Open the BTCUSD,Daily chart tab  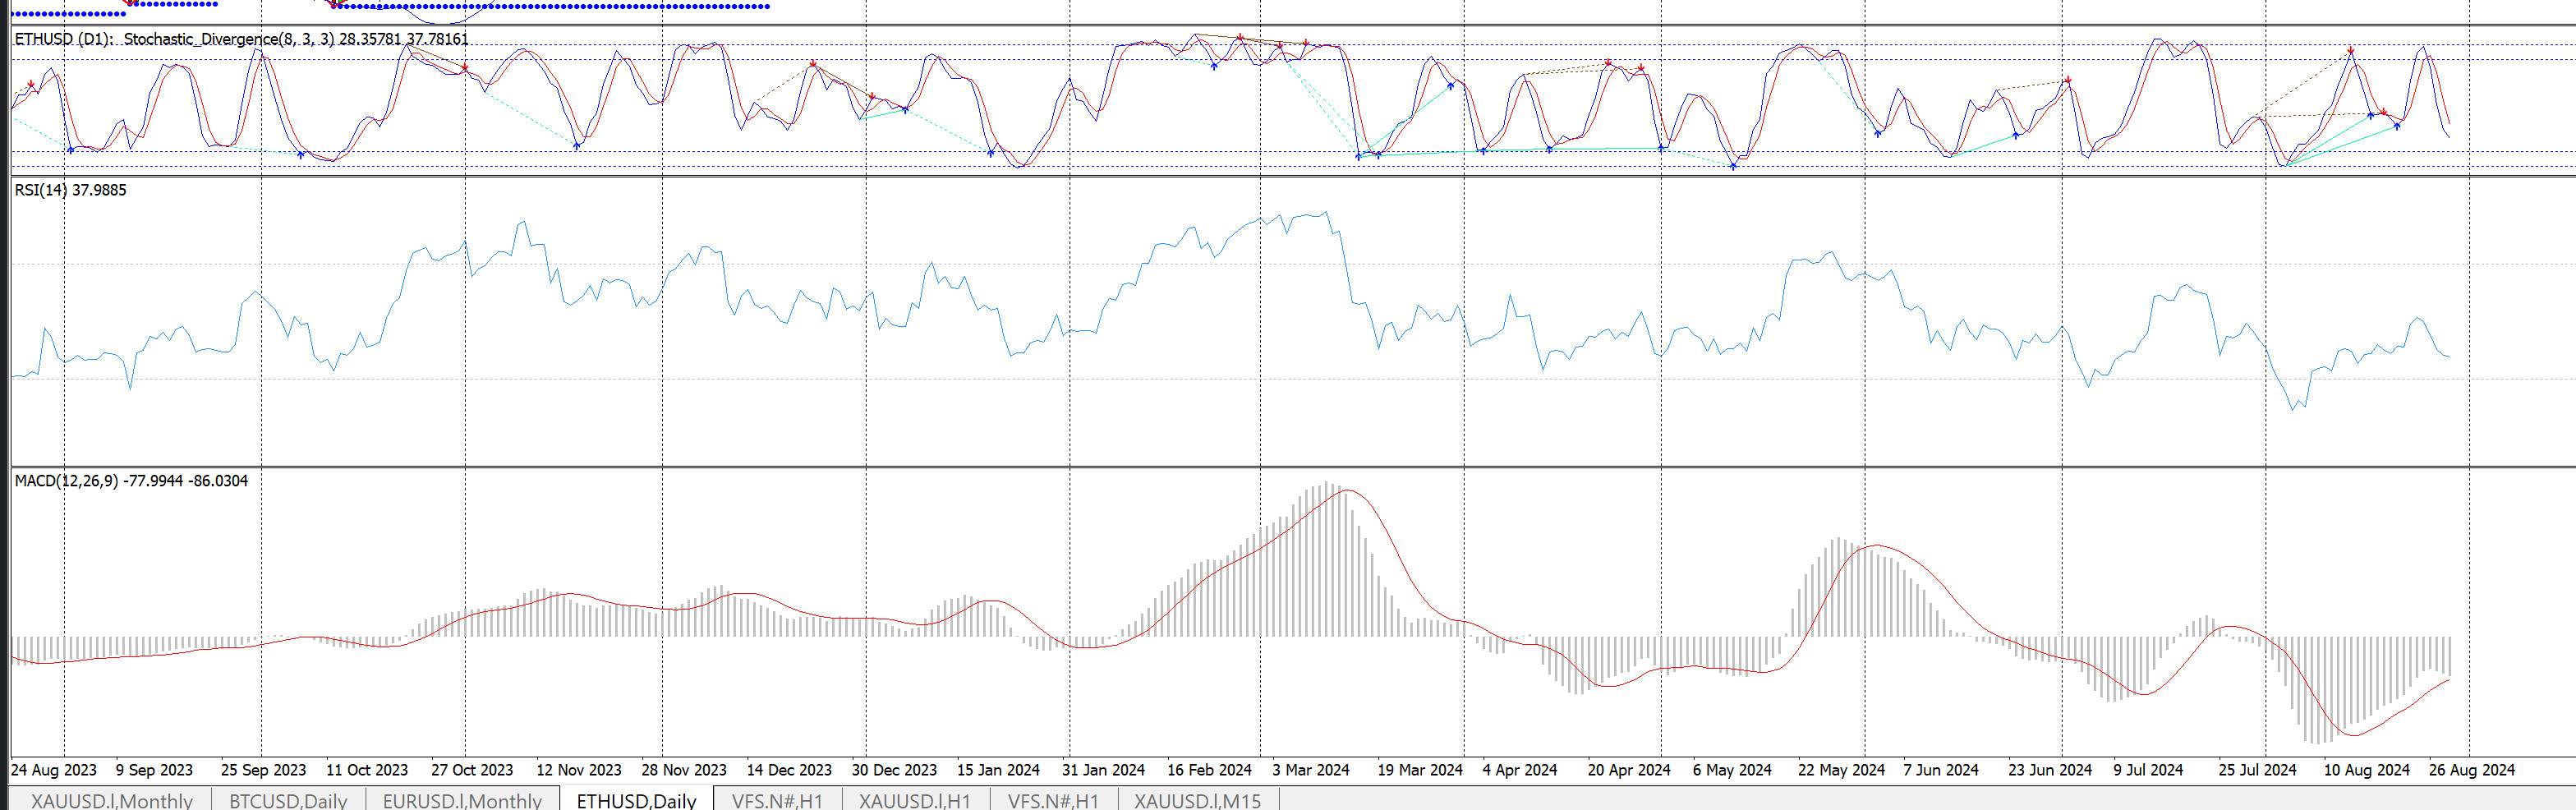click(x=288, y=800)
